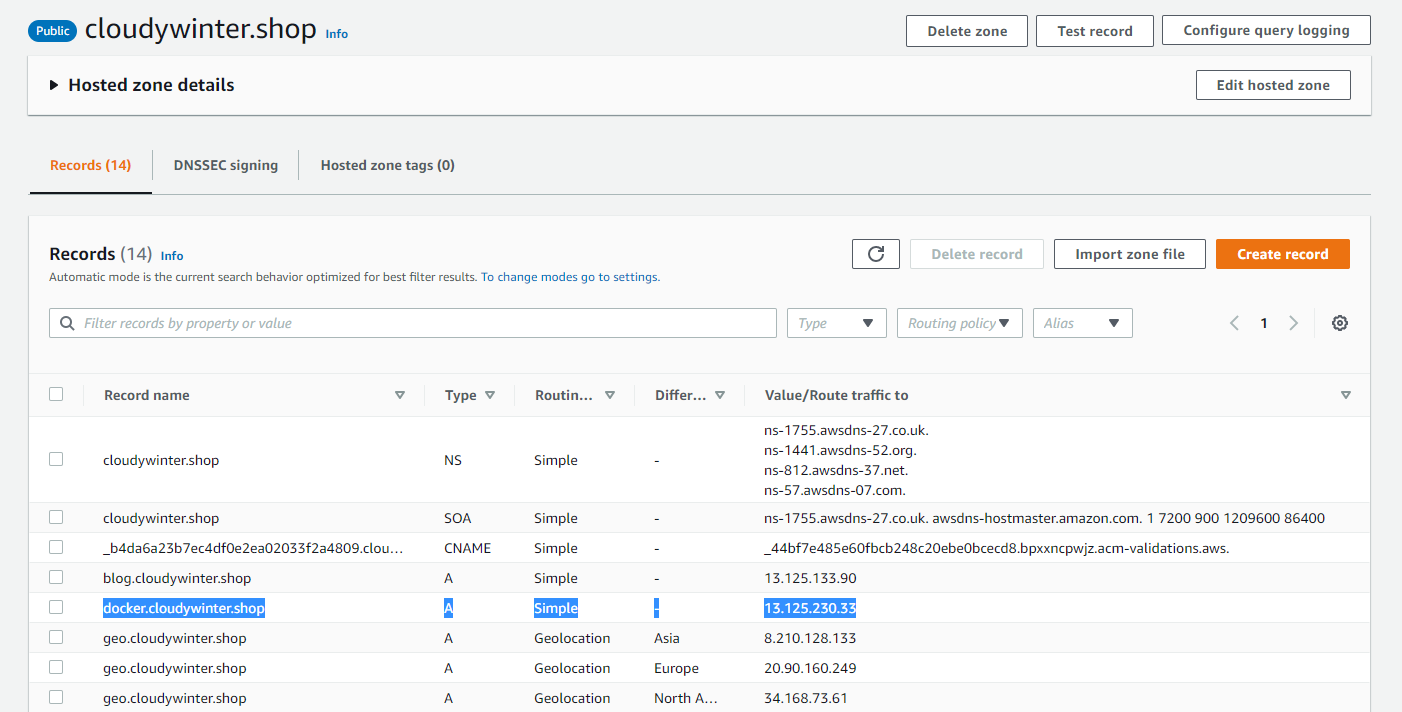Click the SOA type cell
The height and width of the screenshot is (712, 1402).
click(457, 518)
